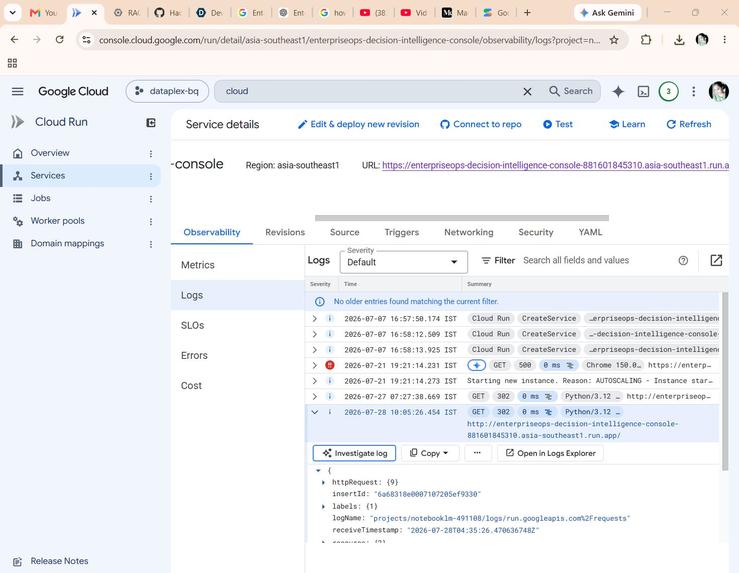Open a new browser tab
The height and width of the screenshot is (573, 739).
coord(527,13)
